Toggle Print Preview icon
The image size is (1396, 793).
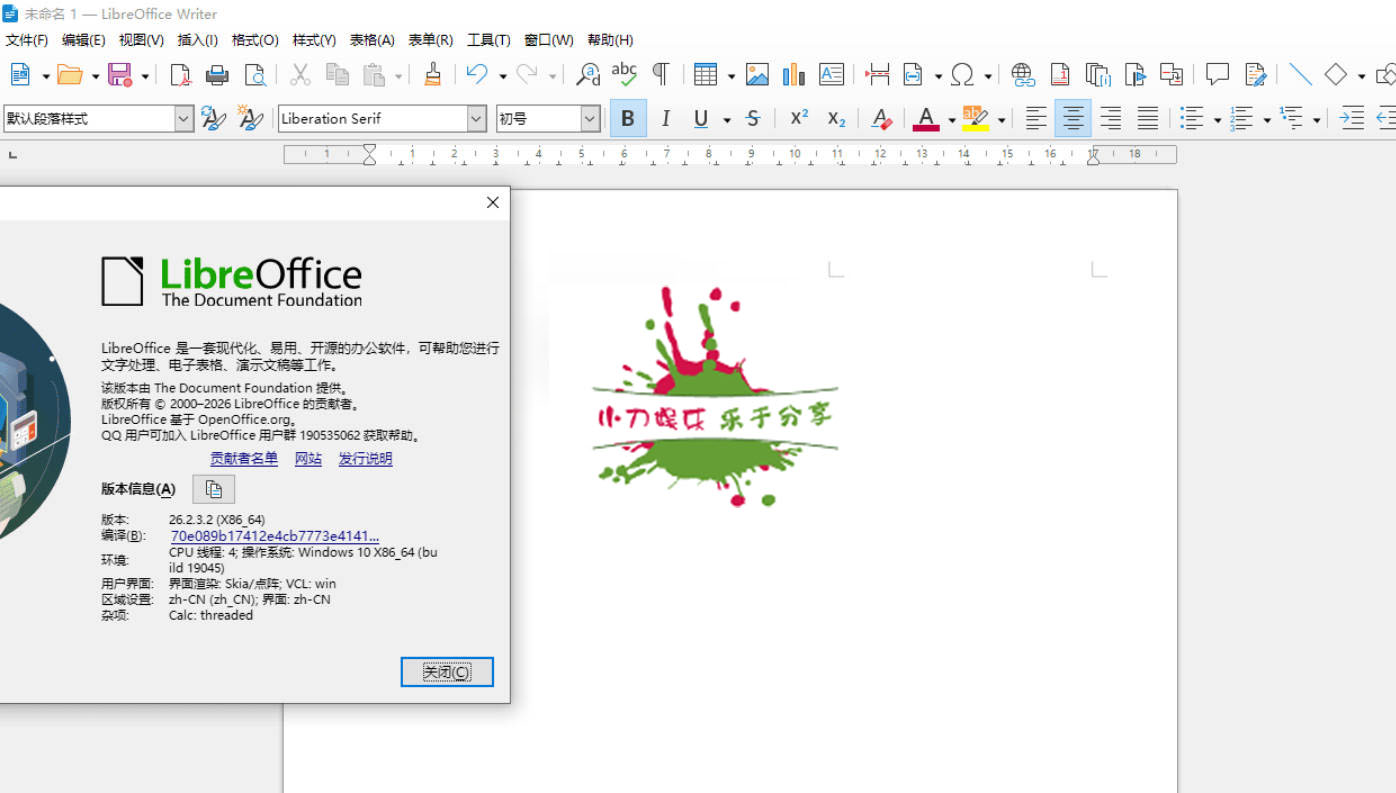pos(255,75)
